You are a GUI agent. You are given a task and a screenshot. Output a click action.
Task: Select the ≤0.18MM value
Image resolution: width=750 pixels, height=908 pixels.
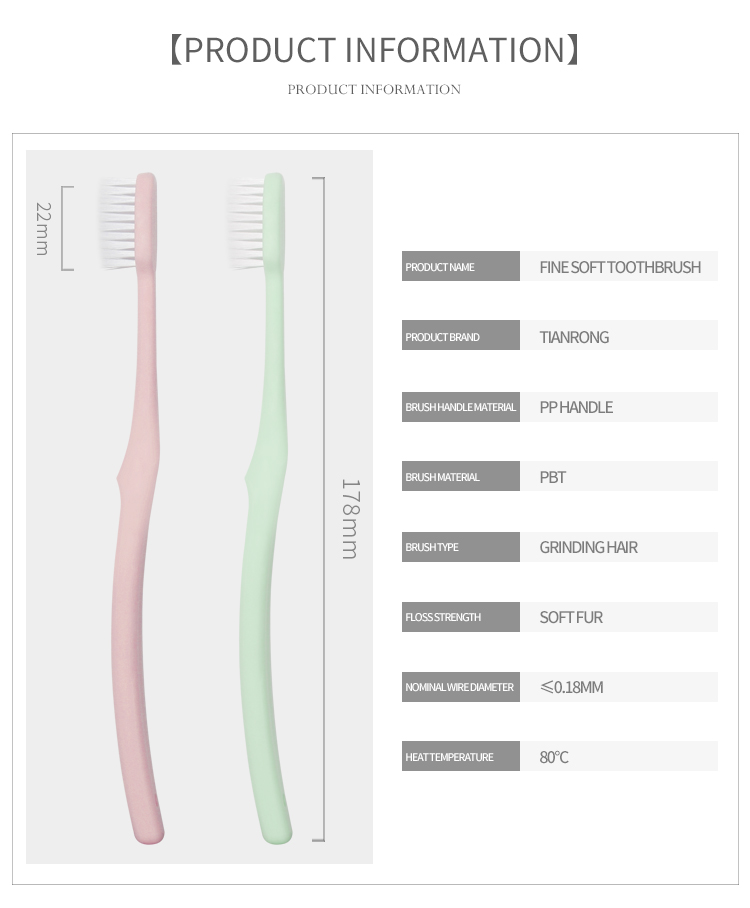pyautogui.click(x=571, y=687)
